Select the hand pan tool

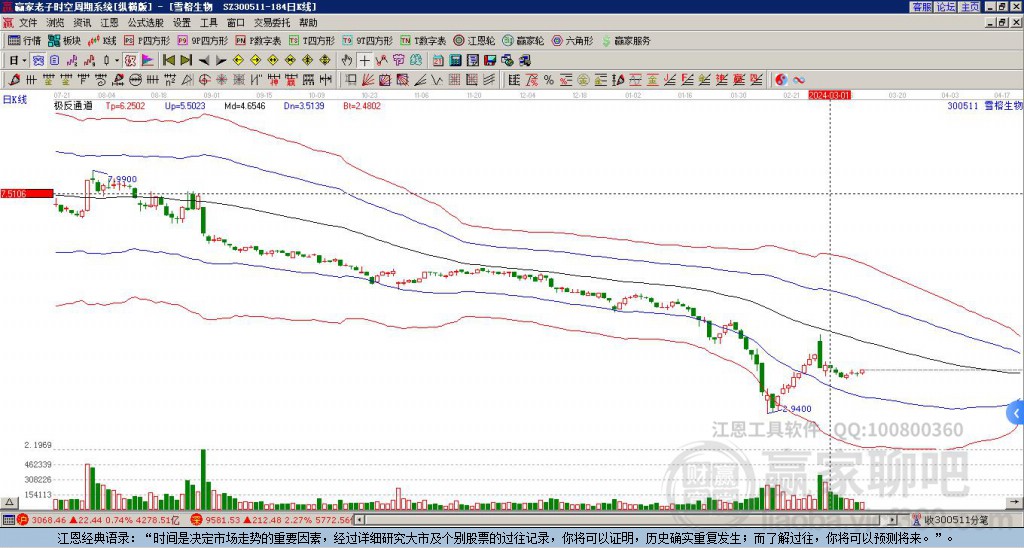(347, 61)
